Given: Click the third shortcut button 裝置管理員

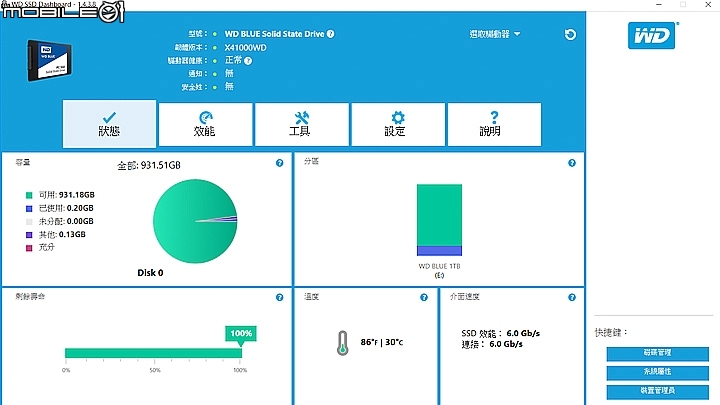Looking at the screenshot, I should pyautogui.click(x=658, y=391).
